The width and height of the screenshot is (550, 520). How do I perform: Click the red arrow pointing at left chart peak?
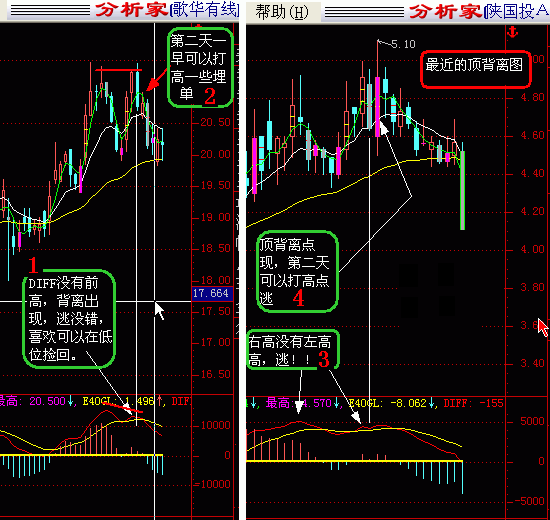(x=156, y=80)
